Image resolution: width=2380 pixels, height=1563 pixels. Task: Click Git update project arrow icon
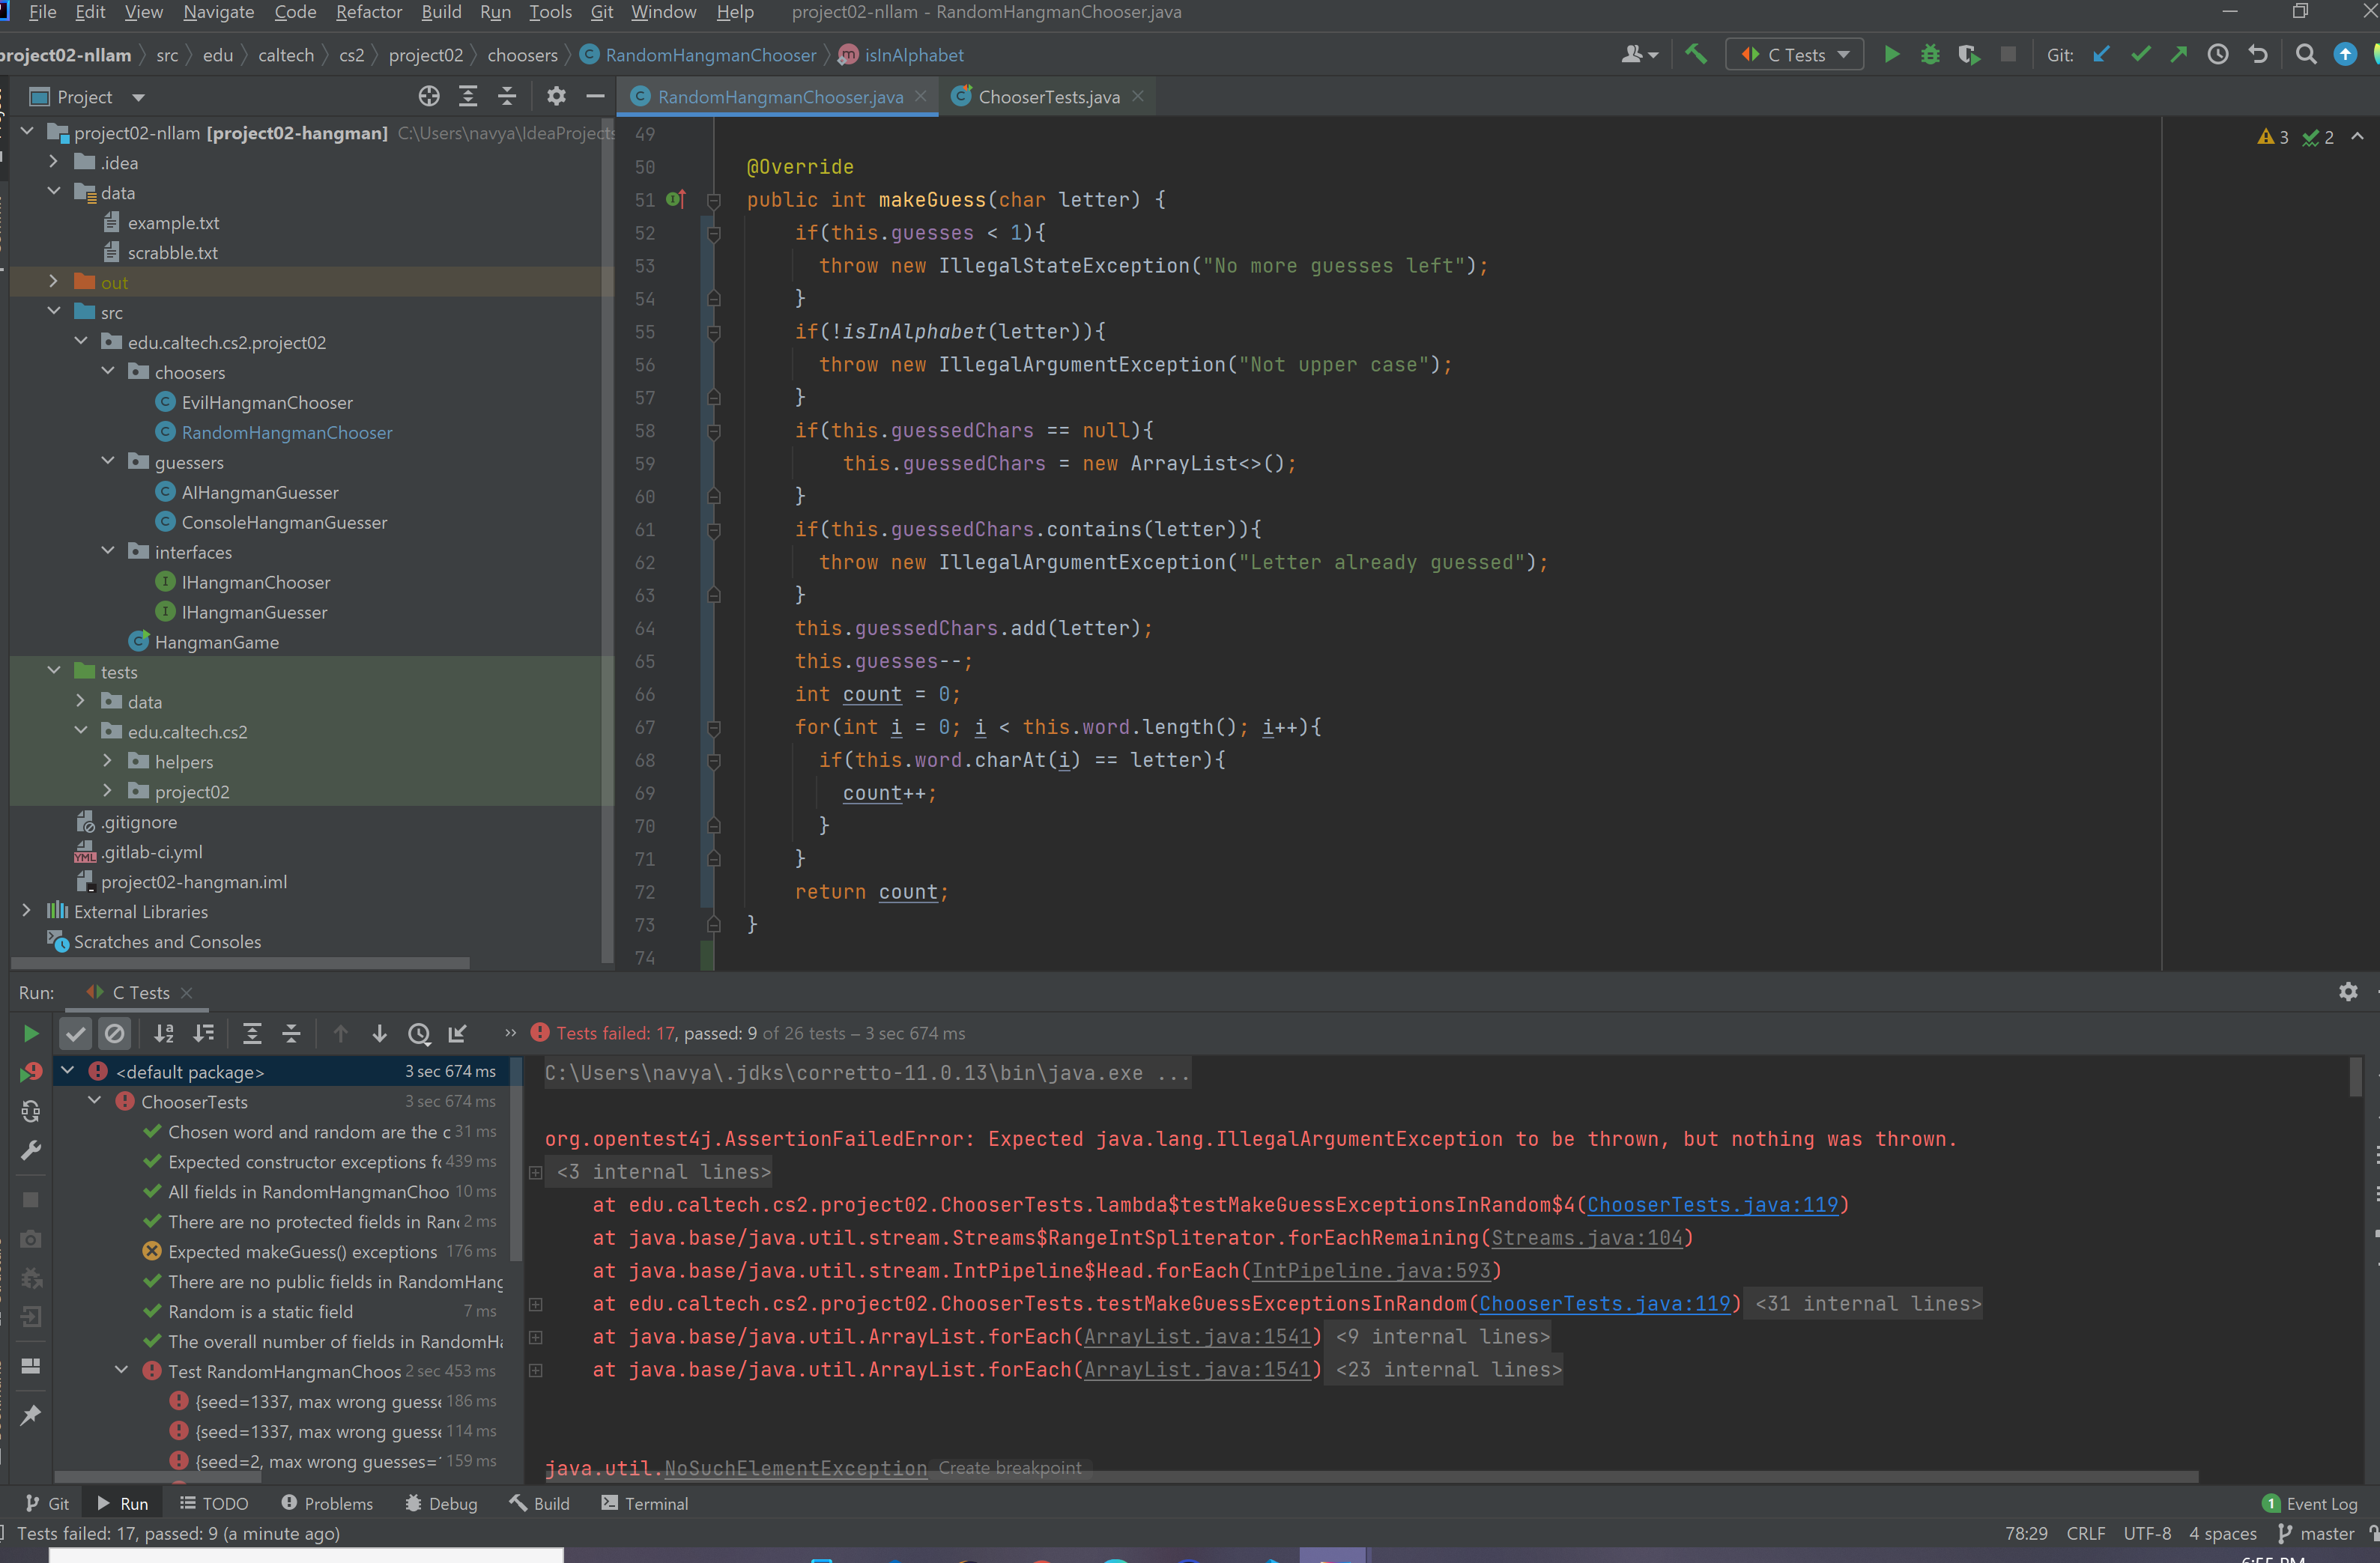[2102, 55]
